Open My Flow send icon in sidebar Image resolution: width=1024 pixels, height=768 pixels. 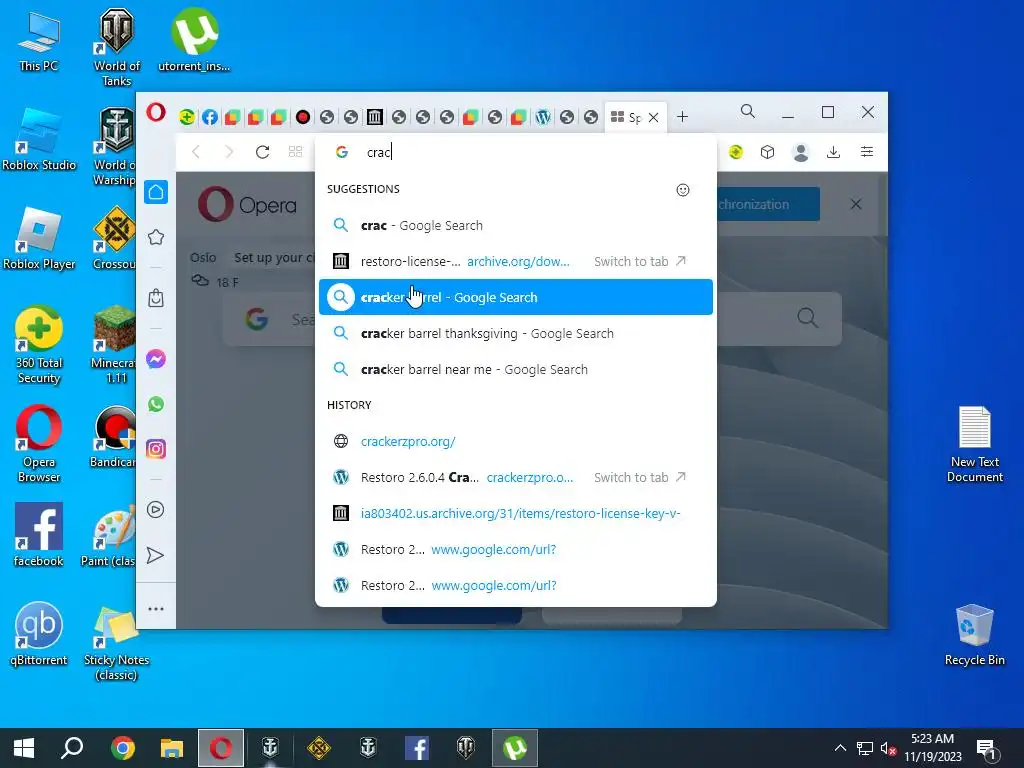(x=156, y=555)
